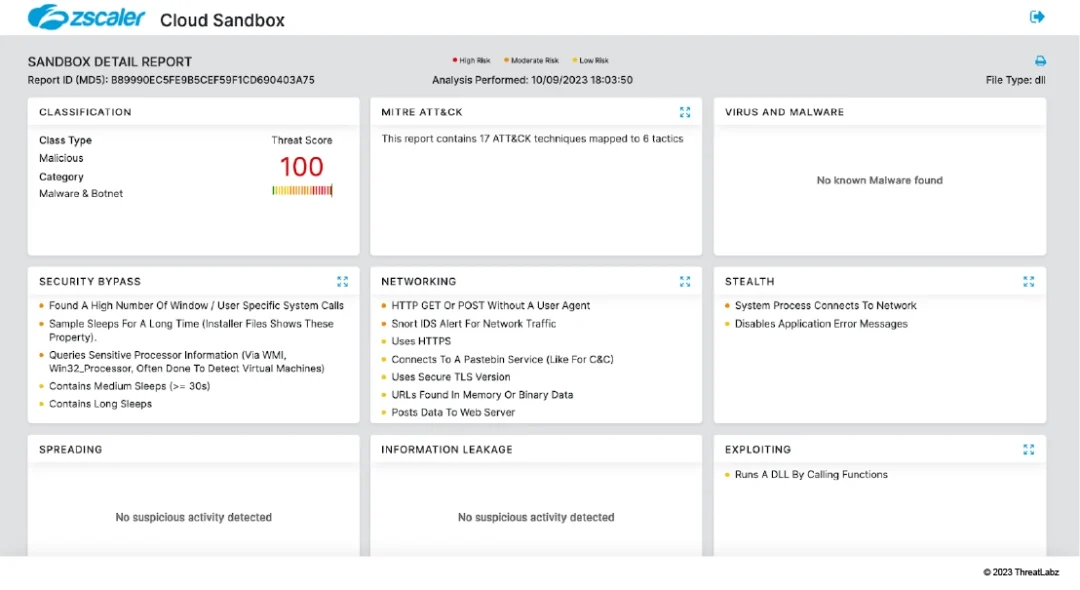Select 'Contains Long Sleeps' bypass entry
The image size is (1080, 590).
pos(100,404)
